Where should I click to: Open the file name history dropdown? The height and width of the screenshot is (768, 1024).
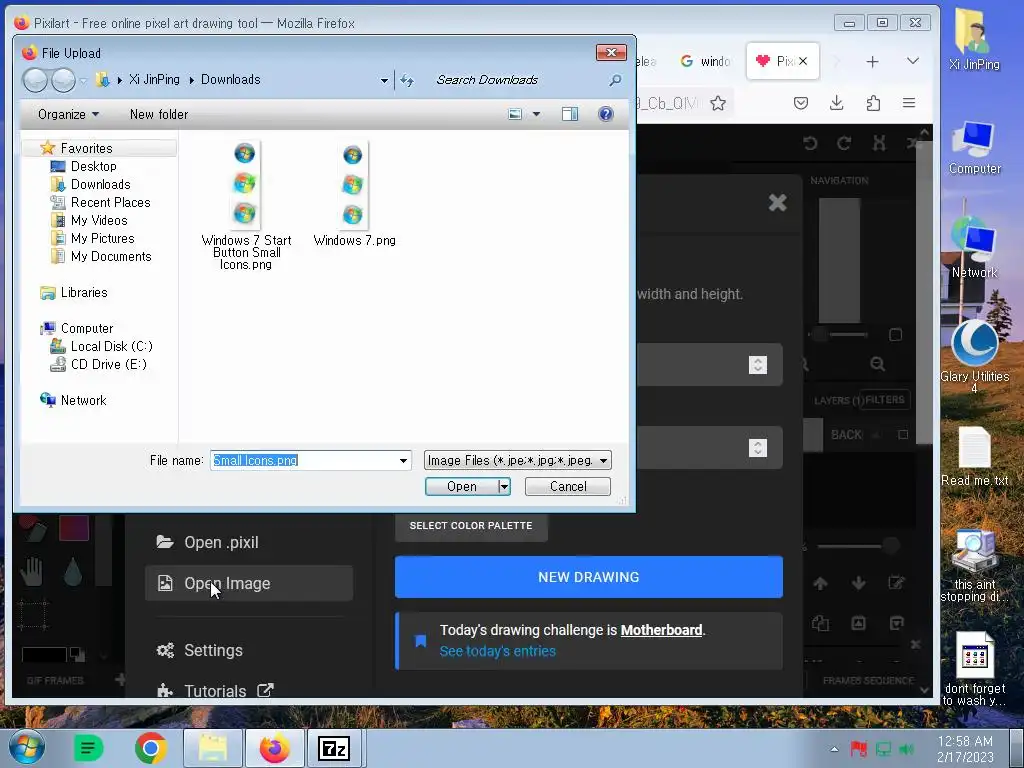point(404,460)
